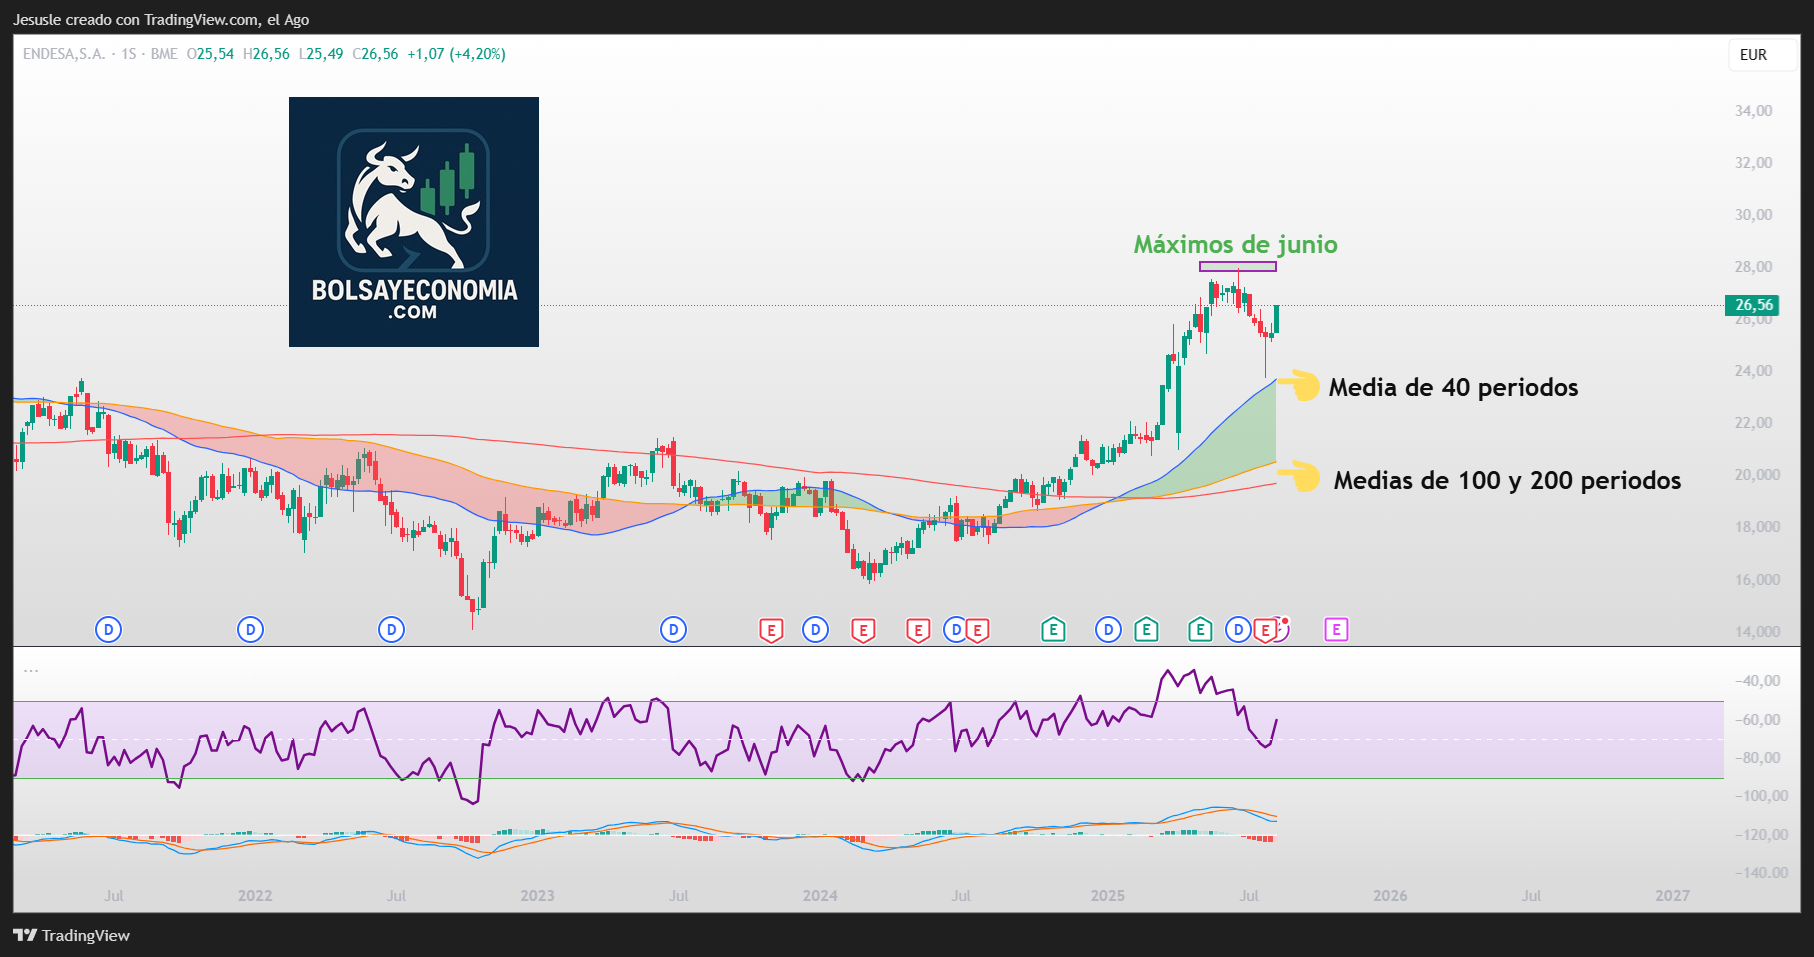Click the change value +1,07 (+4,20%)
Image resolution: width=1814 pixels, height=957 pixels.
click(x=456, y=54)
